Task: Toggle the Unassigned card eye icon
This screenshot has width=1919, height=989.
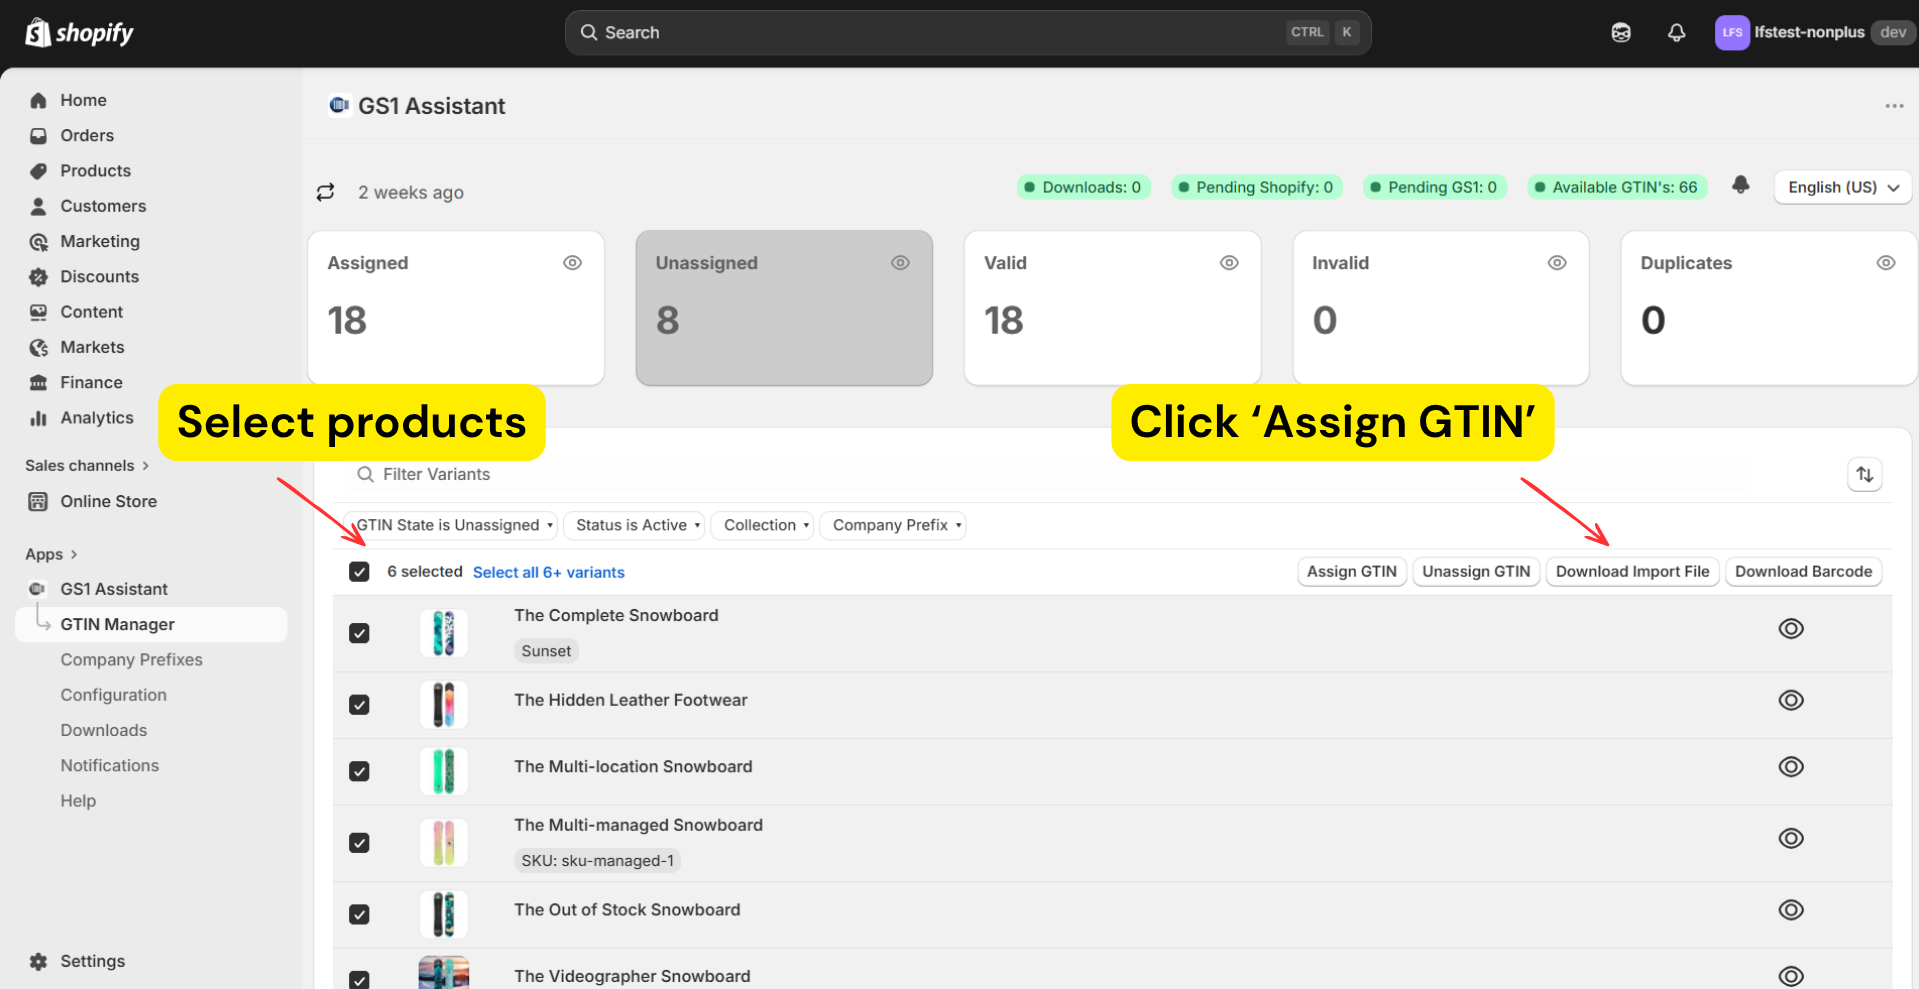Action: (x=900, y=263)
